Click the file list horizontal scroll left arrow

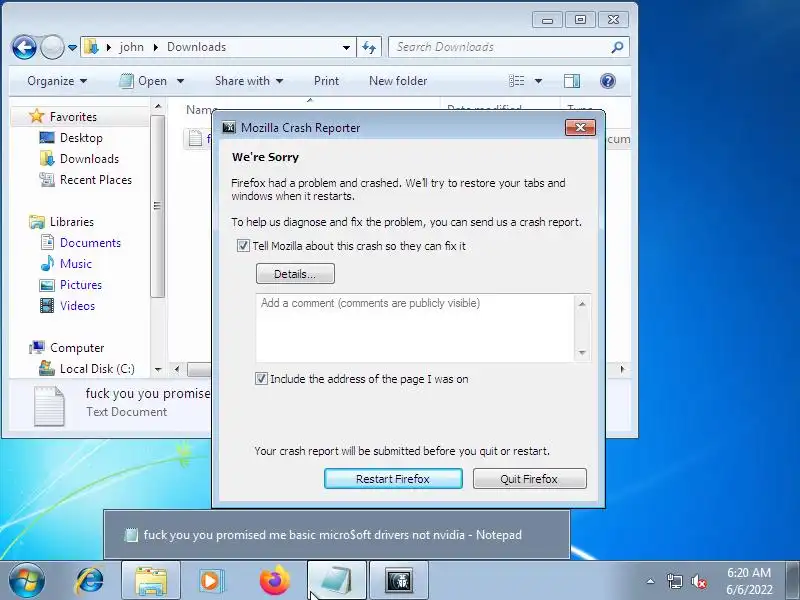177,369
